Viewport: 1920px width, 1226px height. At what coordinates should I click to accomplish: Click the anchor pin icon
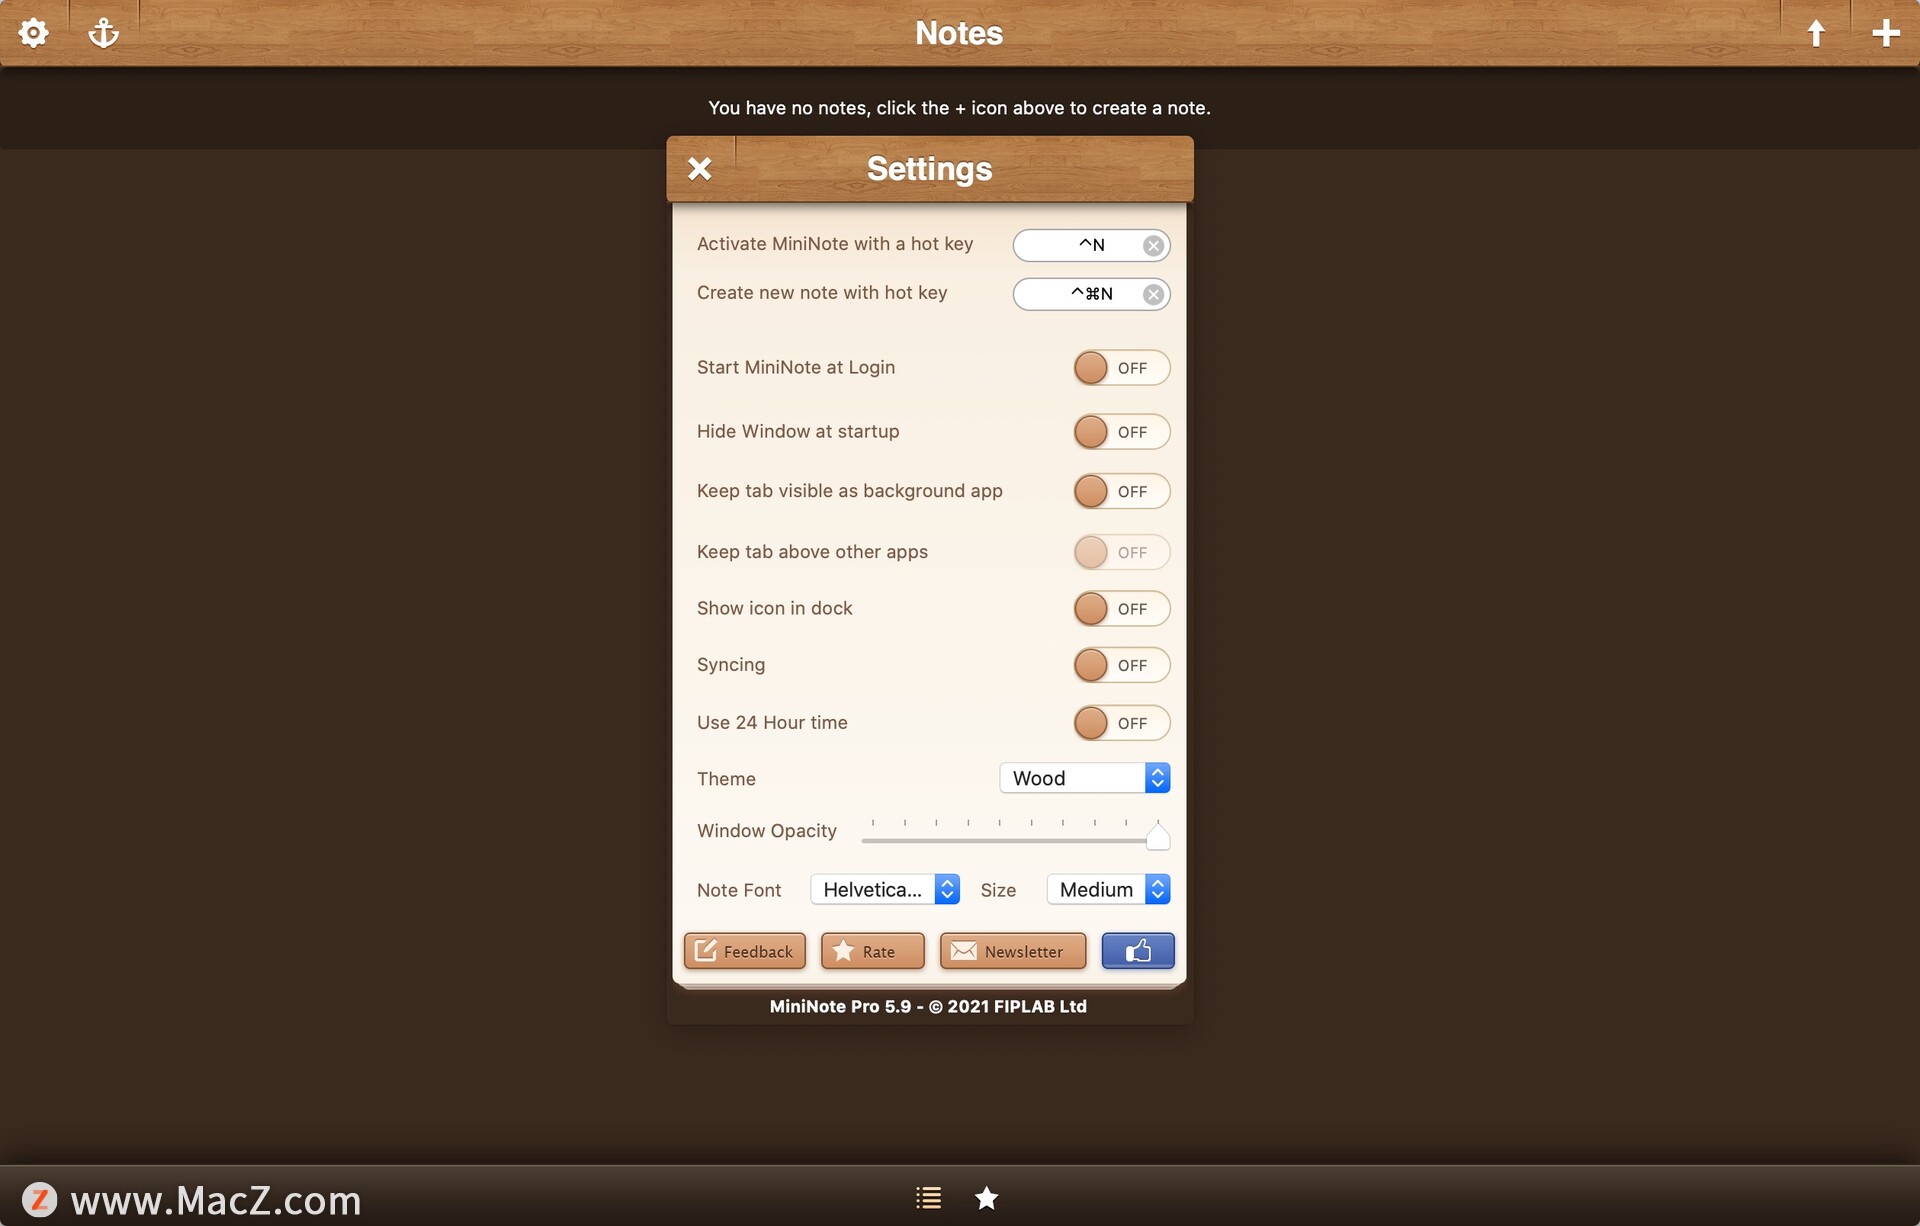(104, 33)
